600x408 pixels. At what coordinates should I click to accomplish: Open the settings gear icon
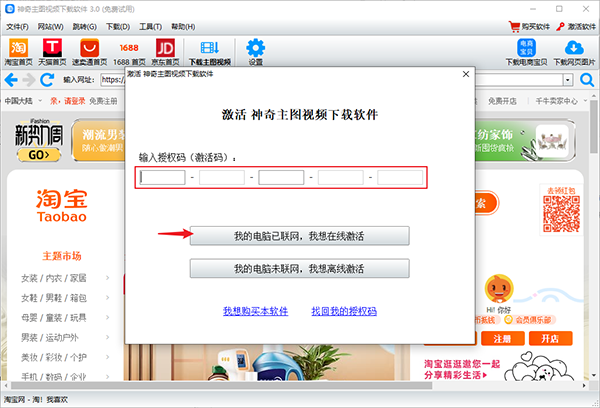[255, 48]
